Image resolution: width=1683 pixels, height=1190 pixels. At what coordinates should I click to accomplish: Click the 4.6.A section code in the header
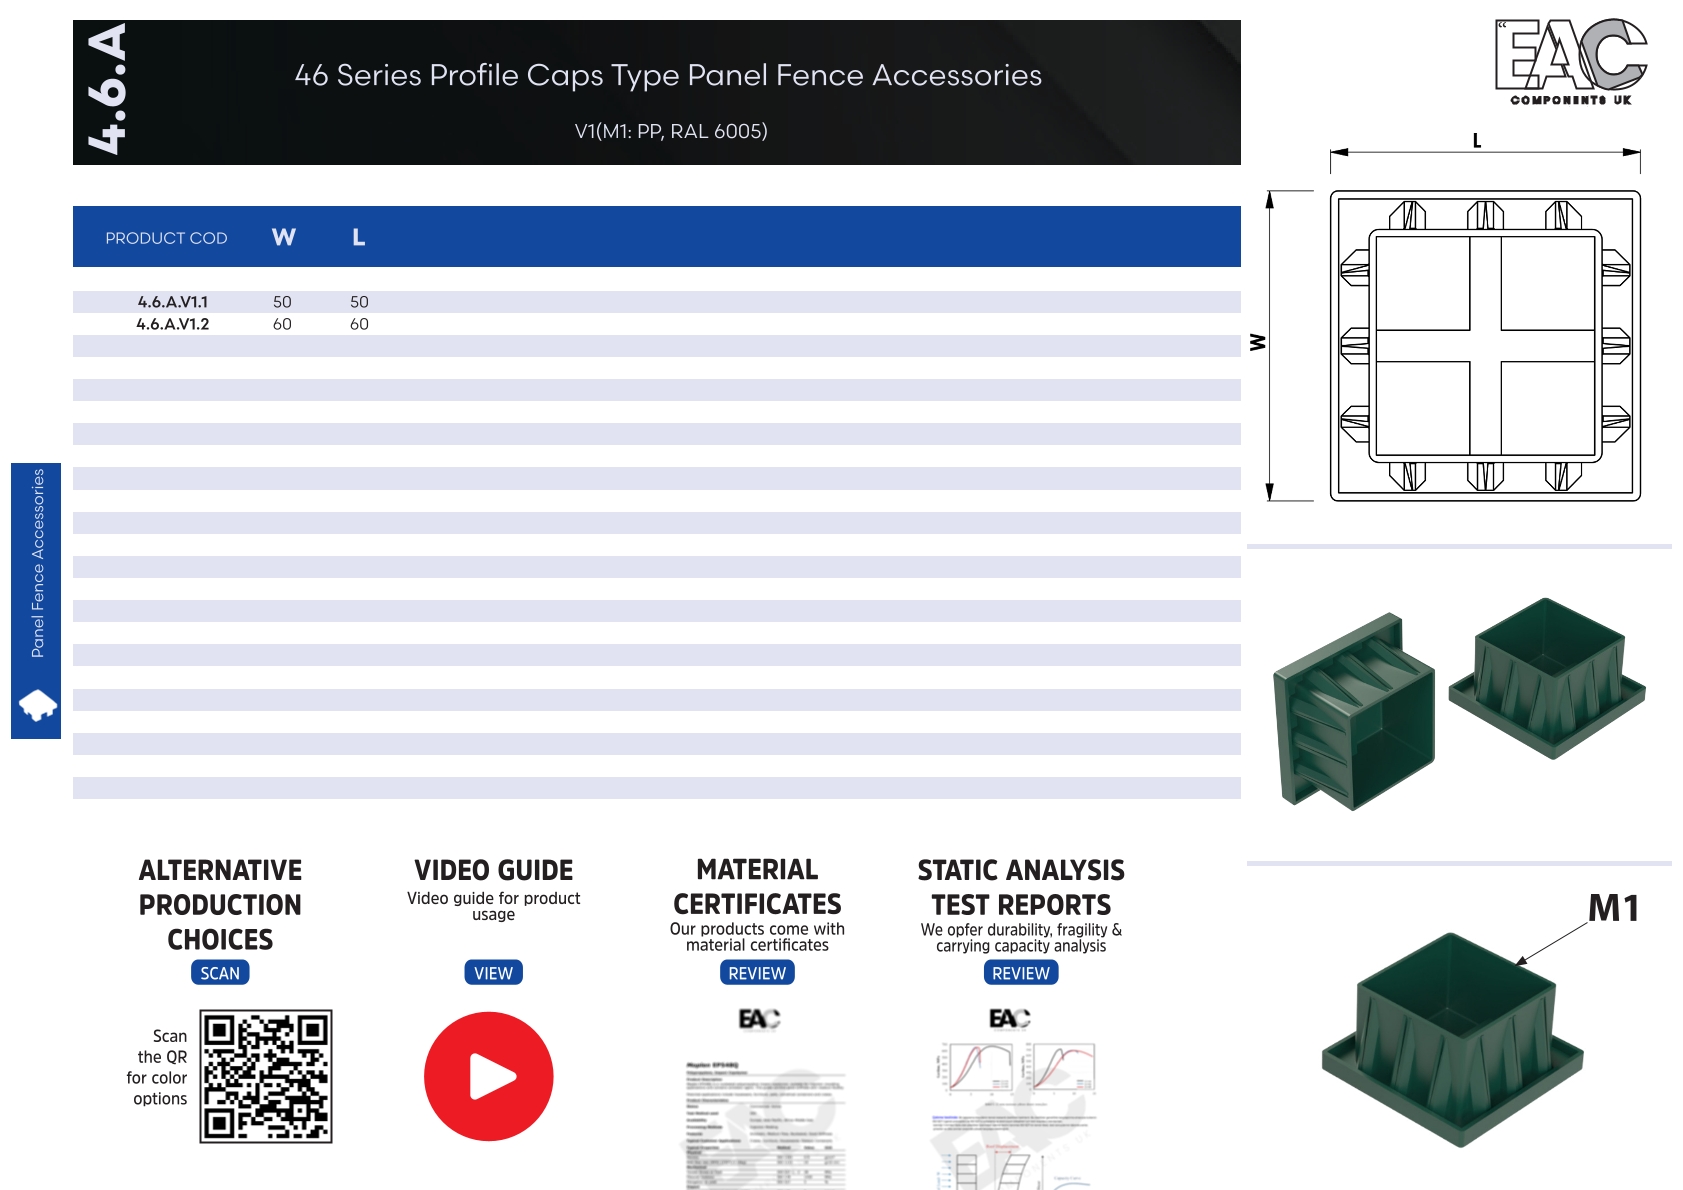click(107, 90)
